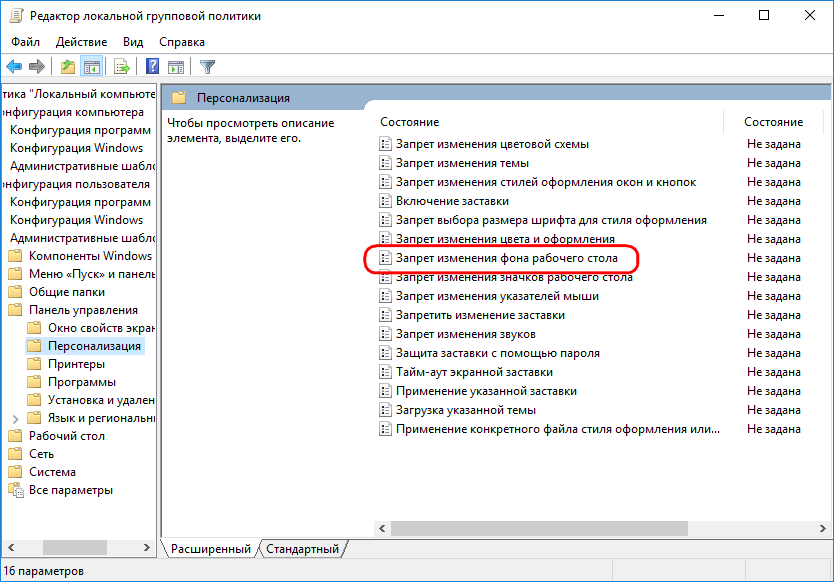
Task: Select 'Установка и удаление' tree item
Action: click(101, 400)
